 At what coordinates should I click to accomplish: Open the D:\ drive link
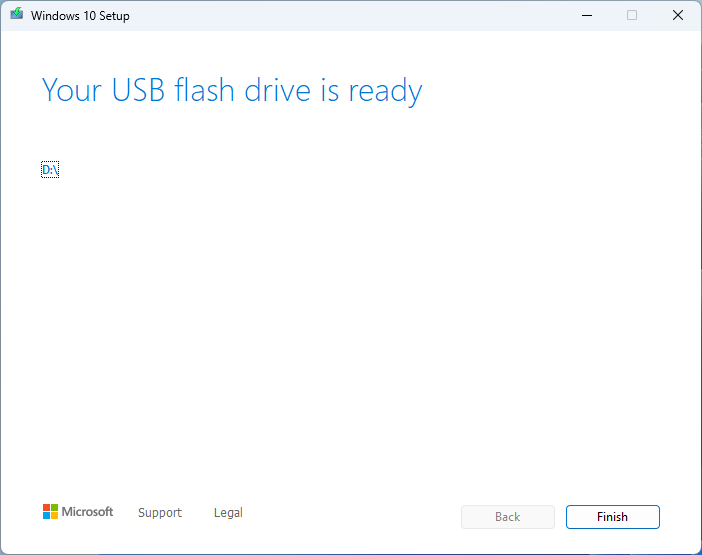click(x=50, y=170)
